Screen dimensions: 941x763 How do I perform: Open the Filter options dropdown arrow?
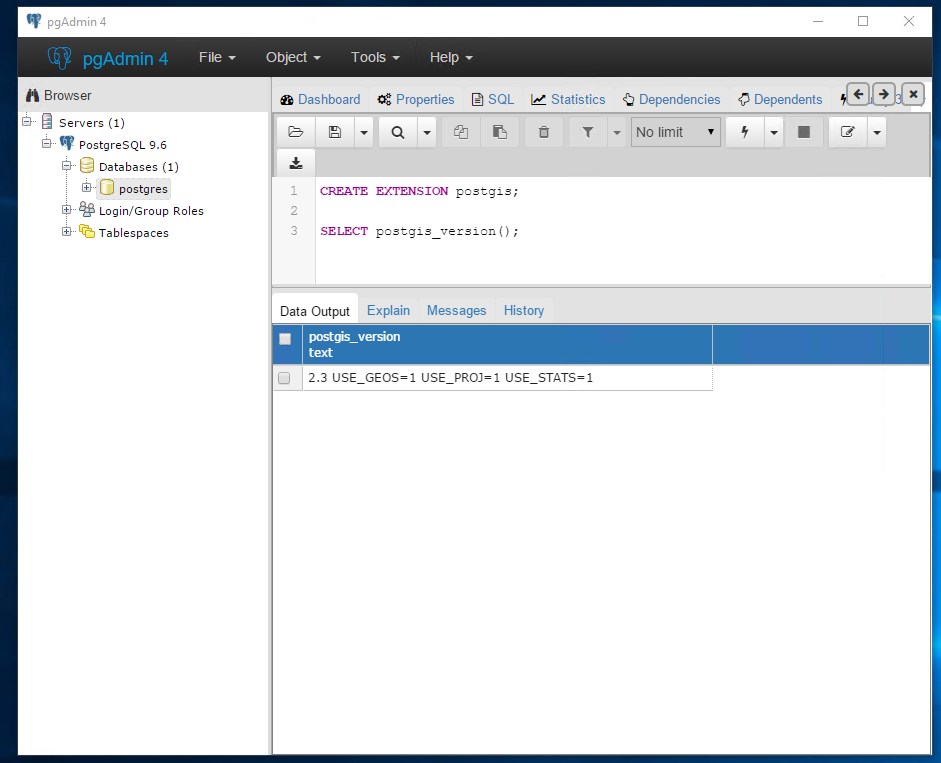(616, 132)
